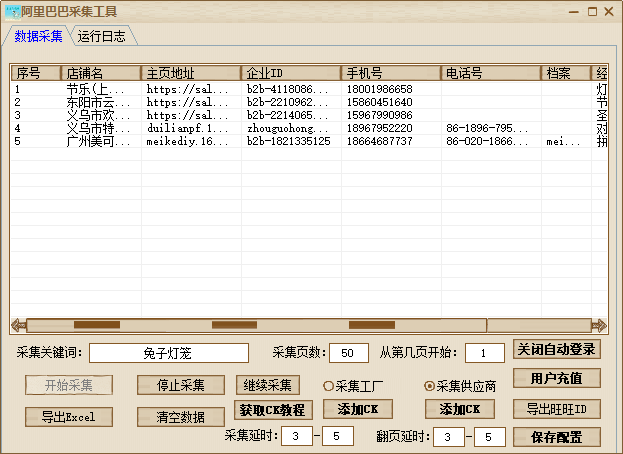Click the right scroll arrow of horizontal scrollbar
Viewport: 623px width, 454px height.
pos(598,325)
